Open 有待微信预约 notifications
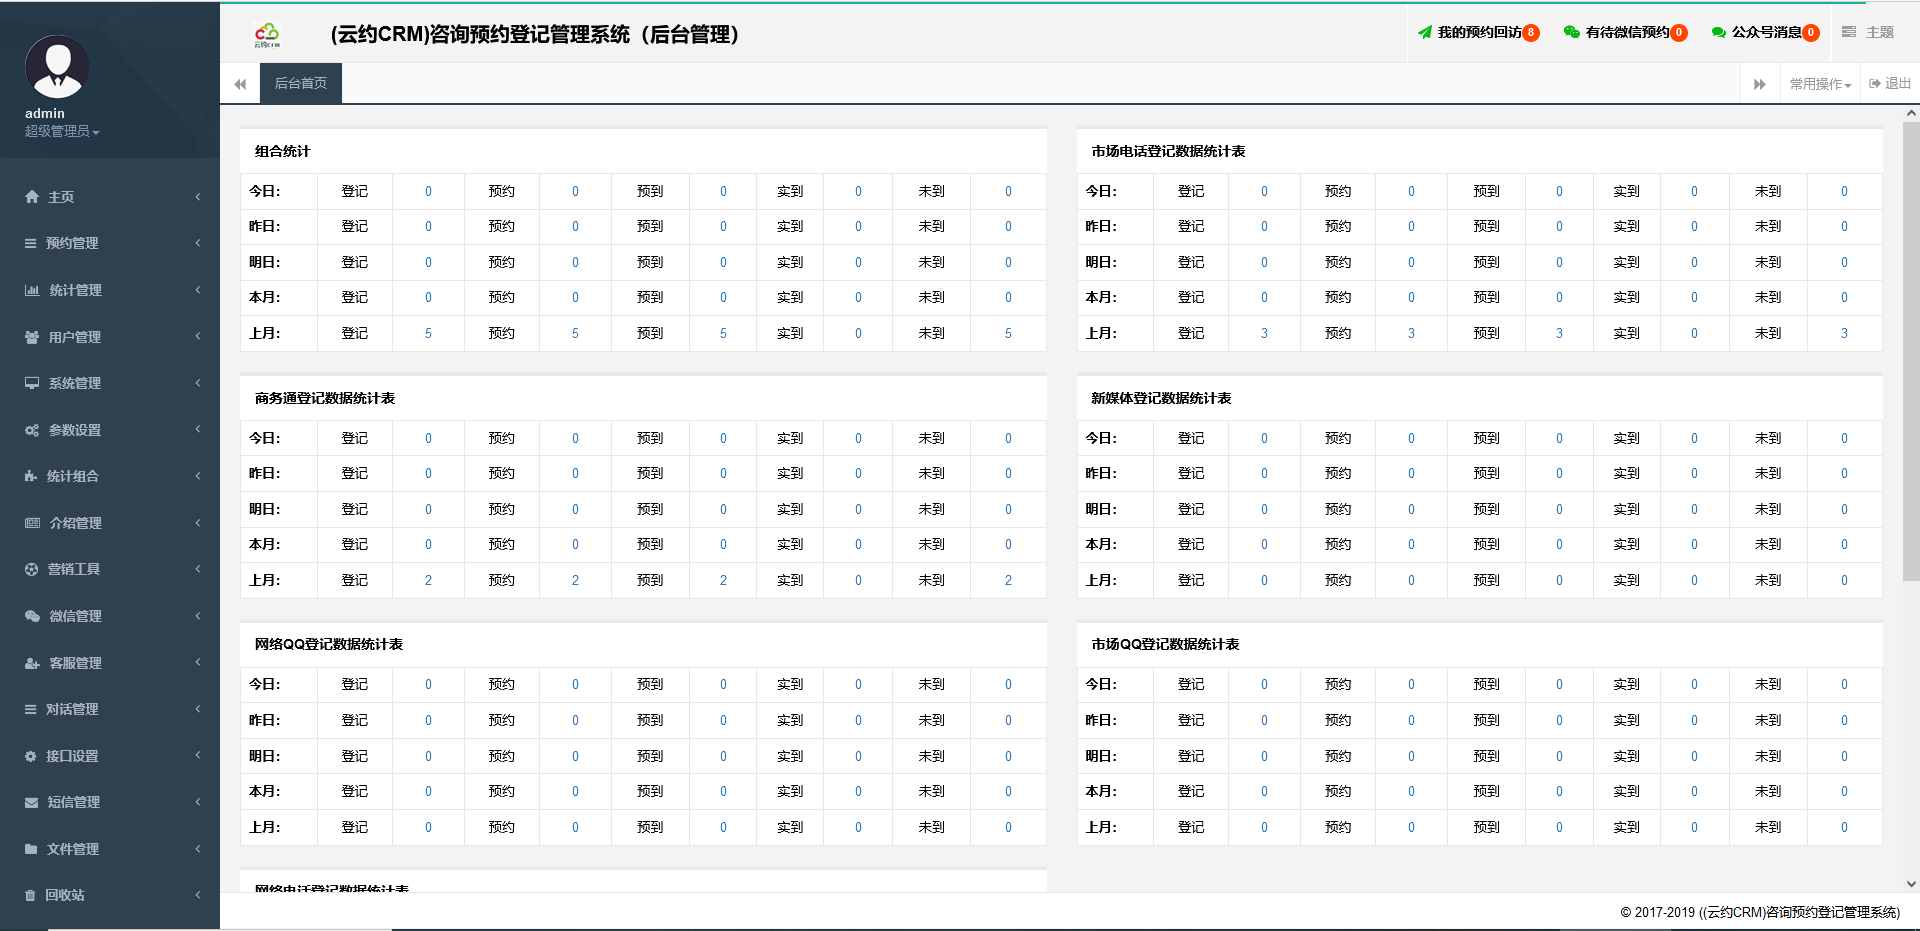 pyautogui.click(x=1626, y=32)
